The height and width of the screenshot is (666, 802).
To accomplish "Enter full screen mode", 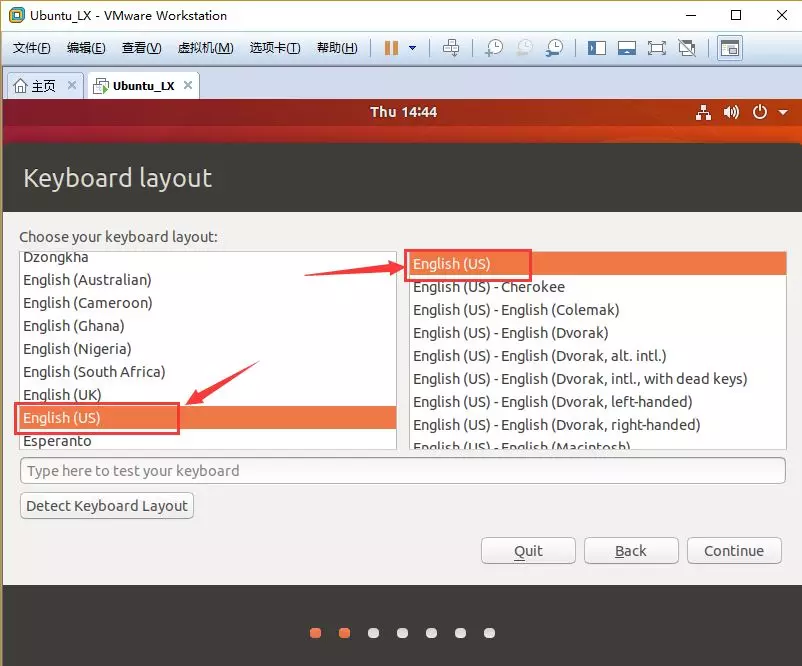I will tap(657, 48).
